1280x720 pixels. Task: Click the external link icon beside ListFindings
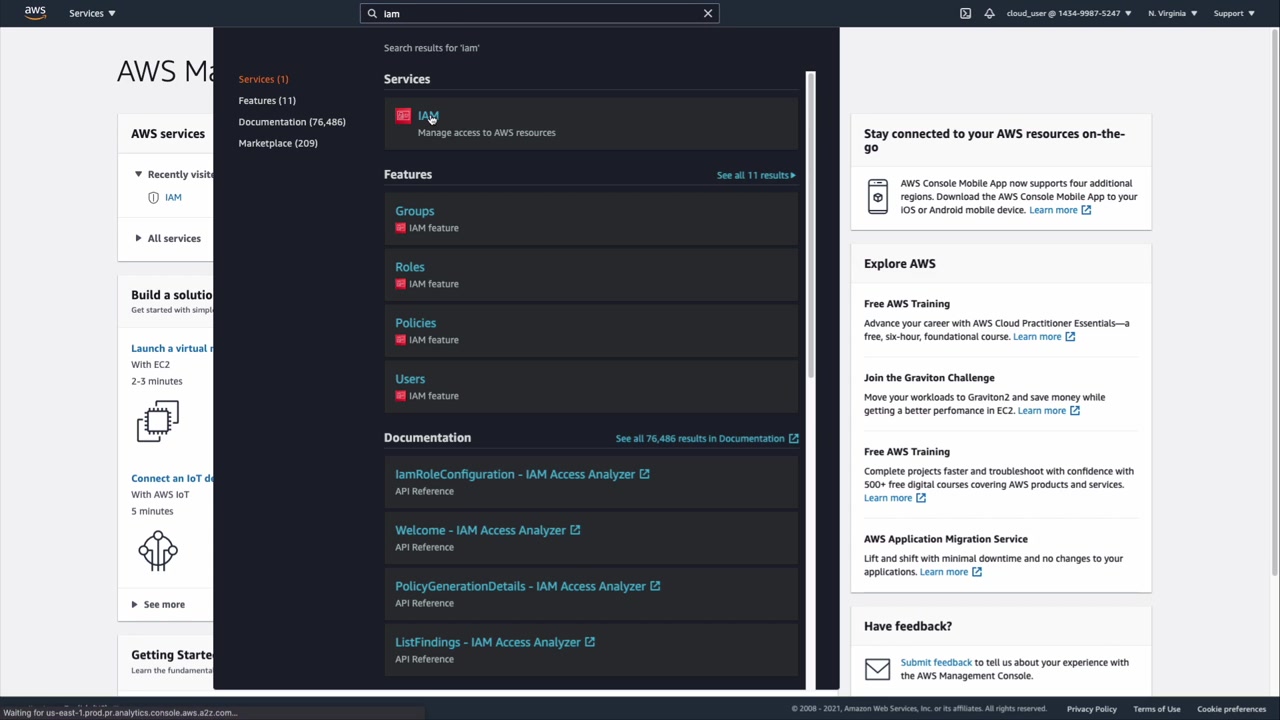click(x=589, y=642)
